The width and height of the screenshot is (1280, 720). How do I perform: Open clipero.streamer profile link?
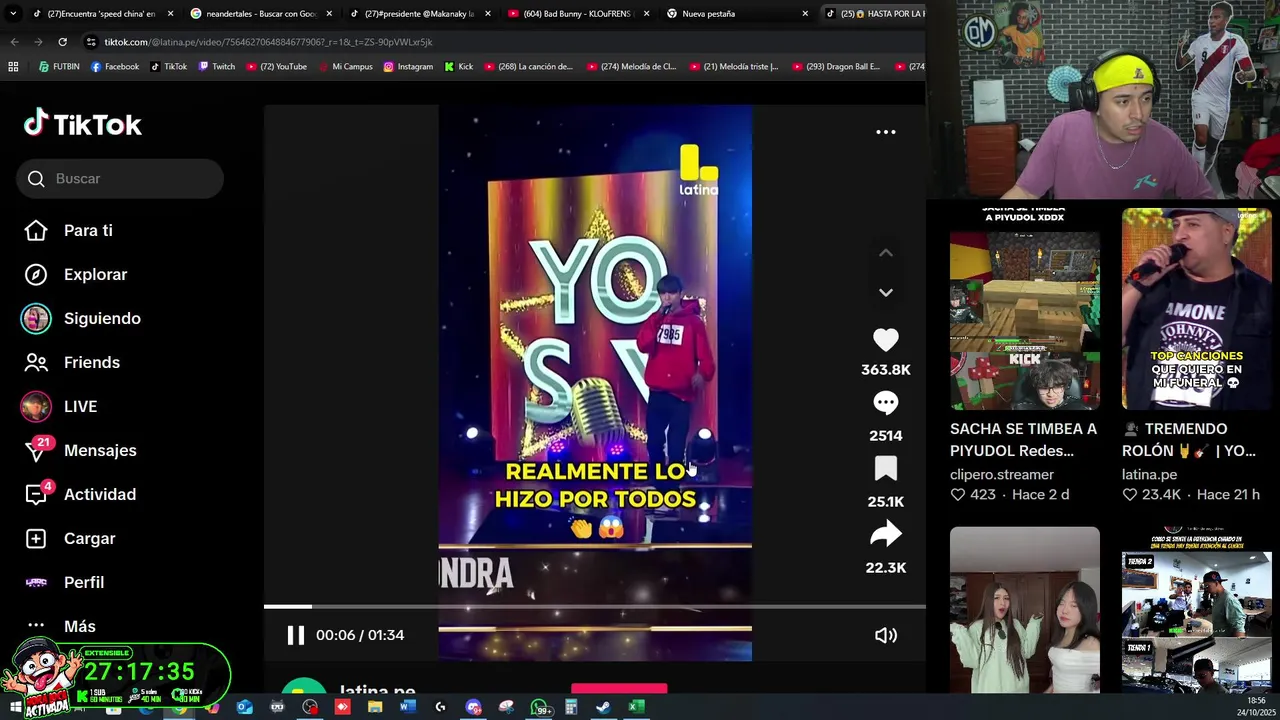coord(1002,474)
